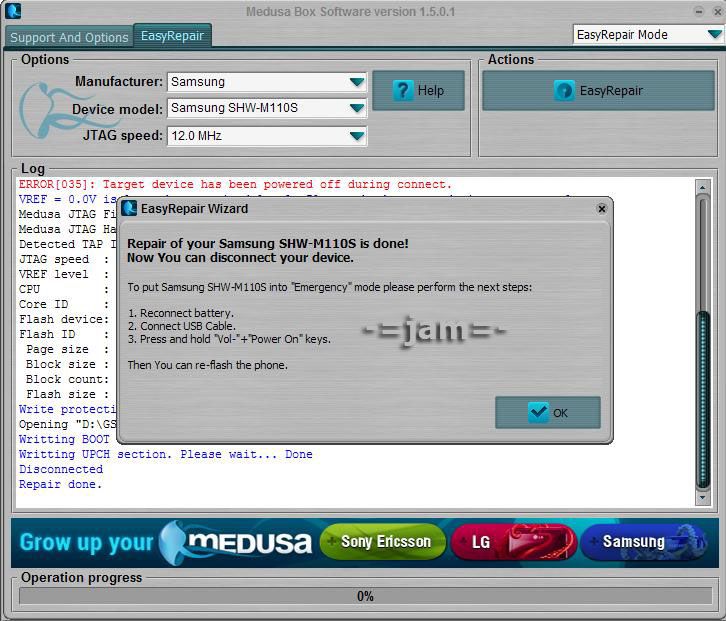
Task: Select the EasyRepair tab
Action: [172, 36]
